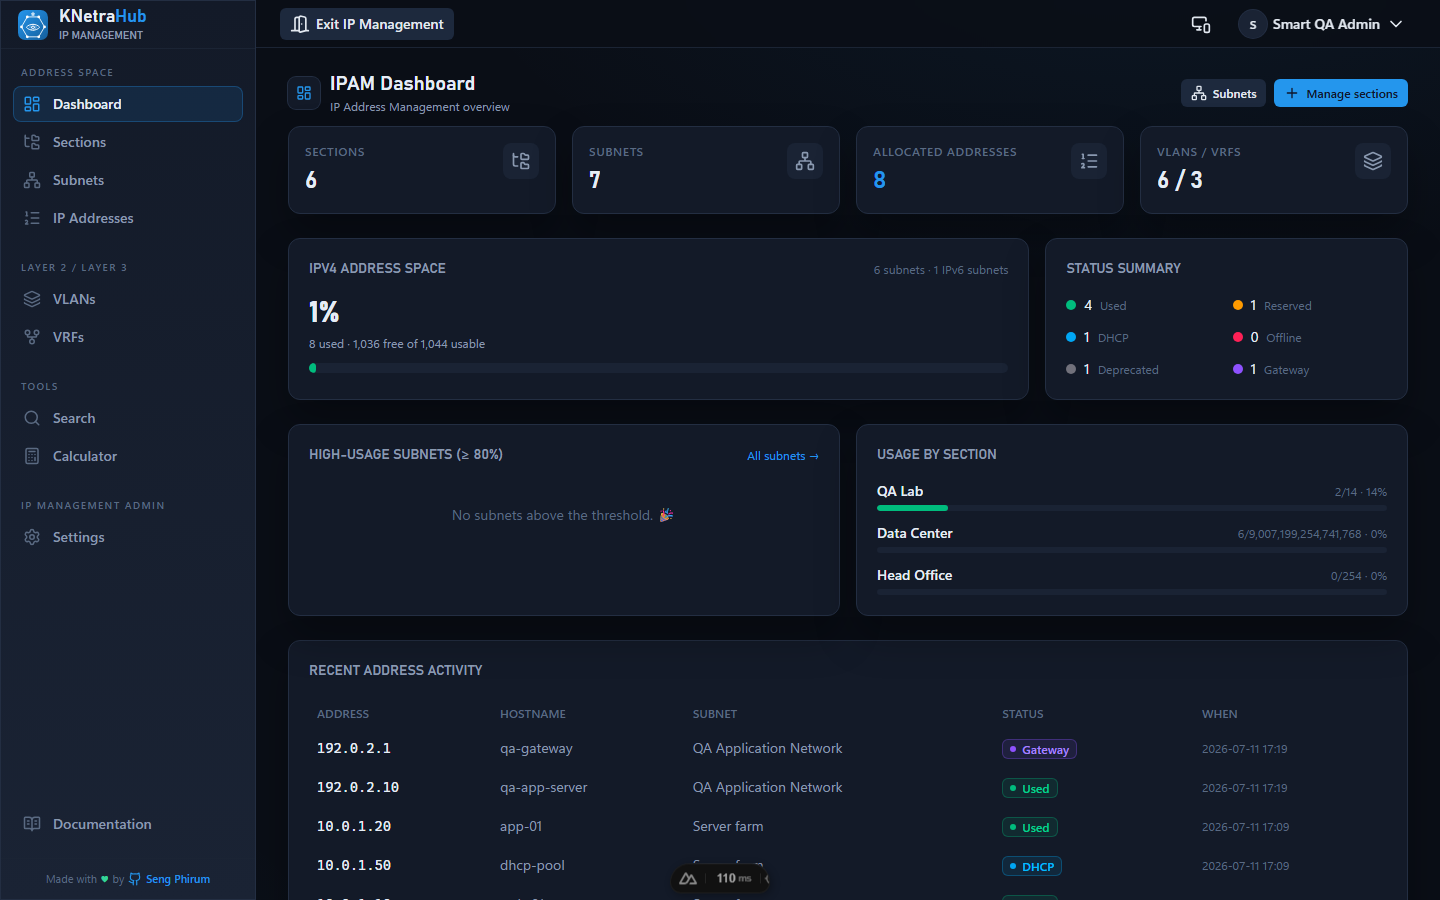Open the Smart QA Admin user dropdown chevron
The image size is (1440, 900).
point(1396,24)
